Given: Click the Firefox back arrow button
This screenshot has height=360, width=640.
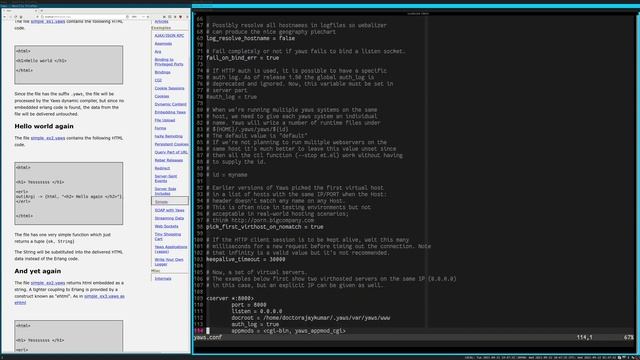Looking at the screenshot, I should coord(4,17).
